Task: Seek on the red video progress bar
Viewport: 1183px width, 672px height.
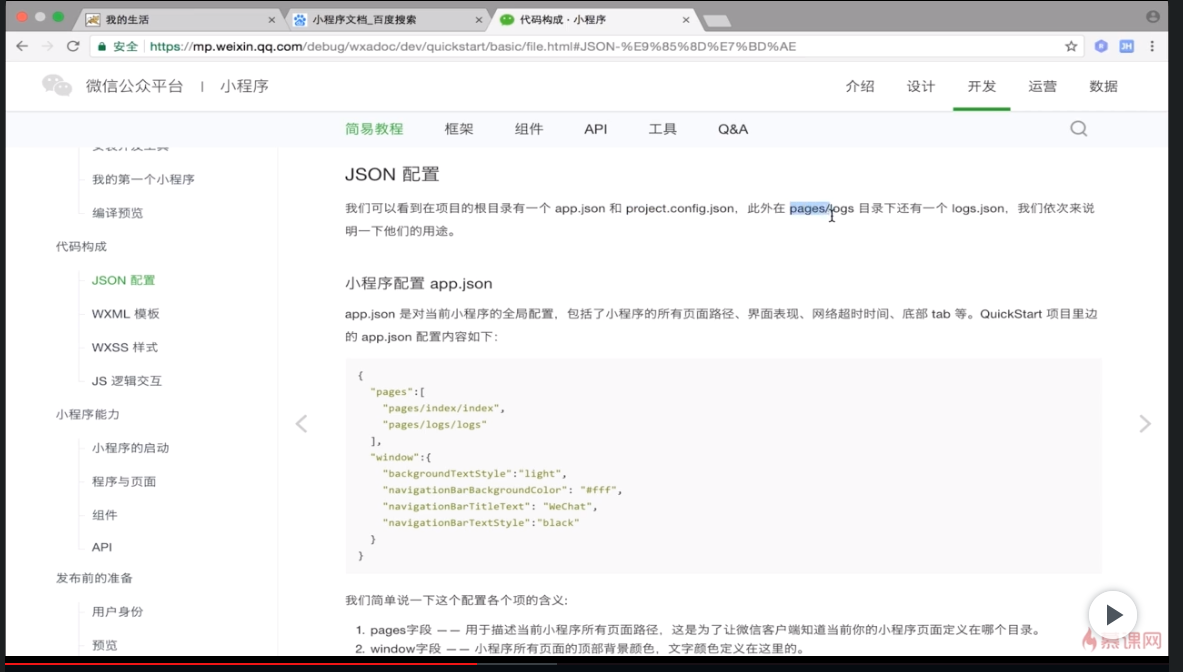Action: [x=241, y=664]
